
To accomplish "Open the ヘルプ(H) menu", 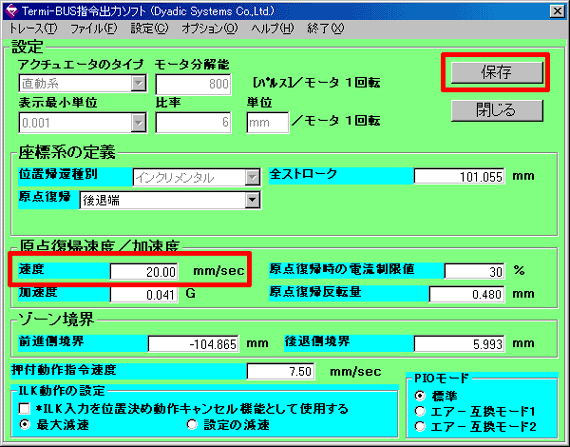I will [272, 28].
